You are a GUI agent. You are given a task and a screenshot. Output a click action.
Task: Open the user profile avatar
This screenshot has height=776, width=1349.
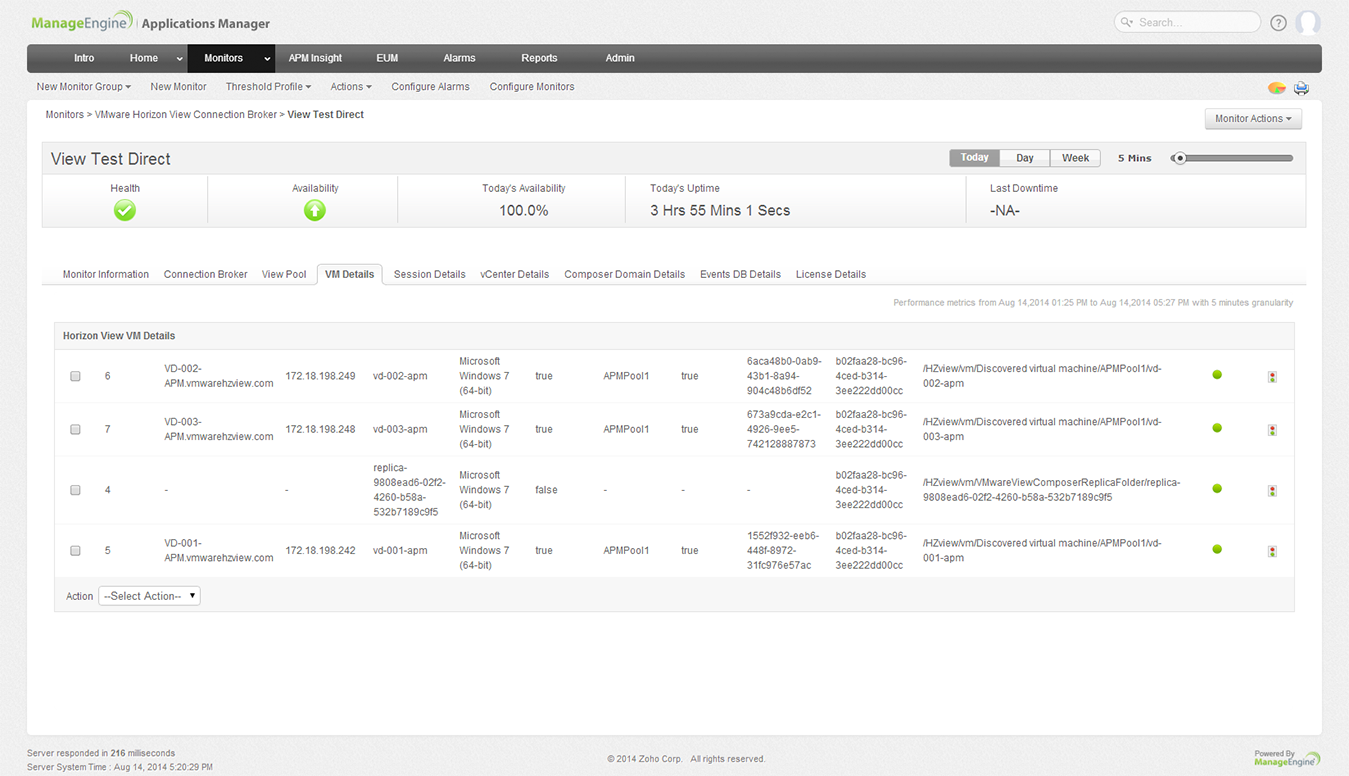tap(1308, 23)
